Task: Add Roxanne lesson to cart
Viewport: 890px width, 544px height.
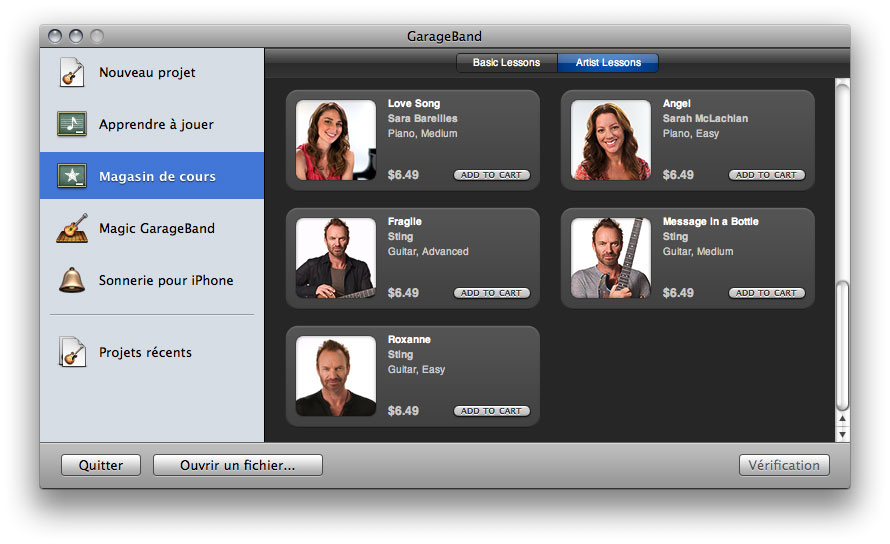Action: pyautogui.click(x=492, y=411)
